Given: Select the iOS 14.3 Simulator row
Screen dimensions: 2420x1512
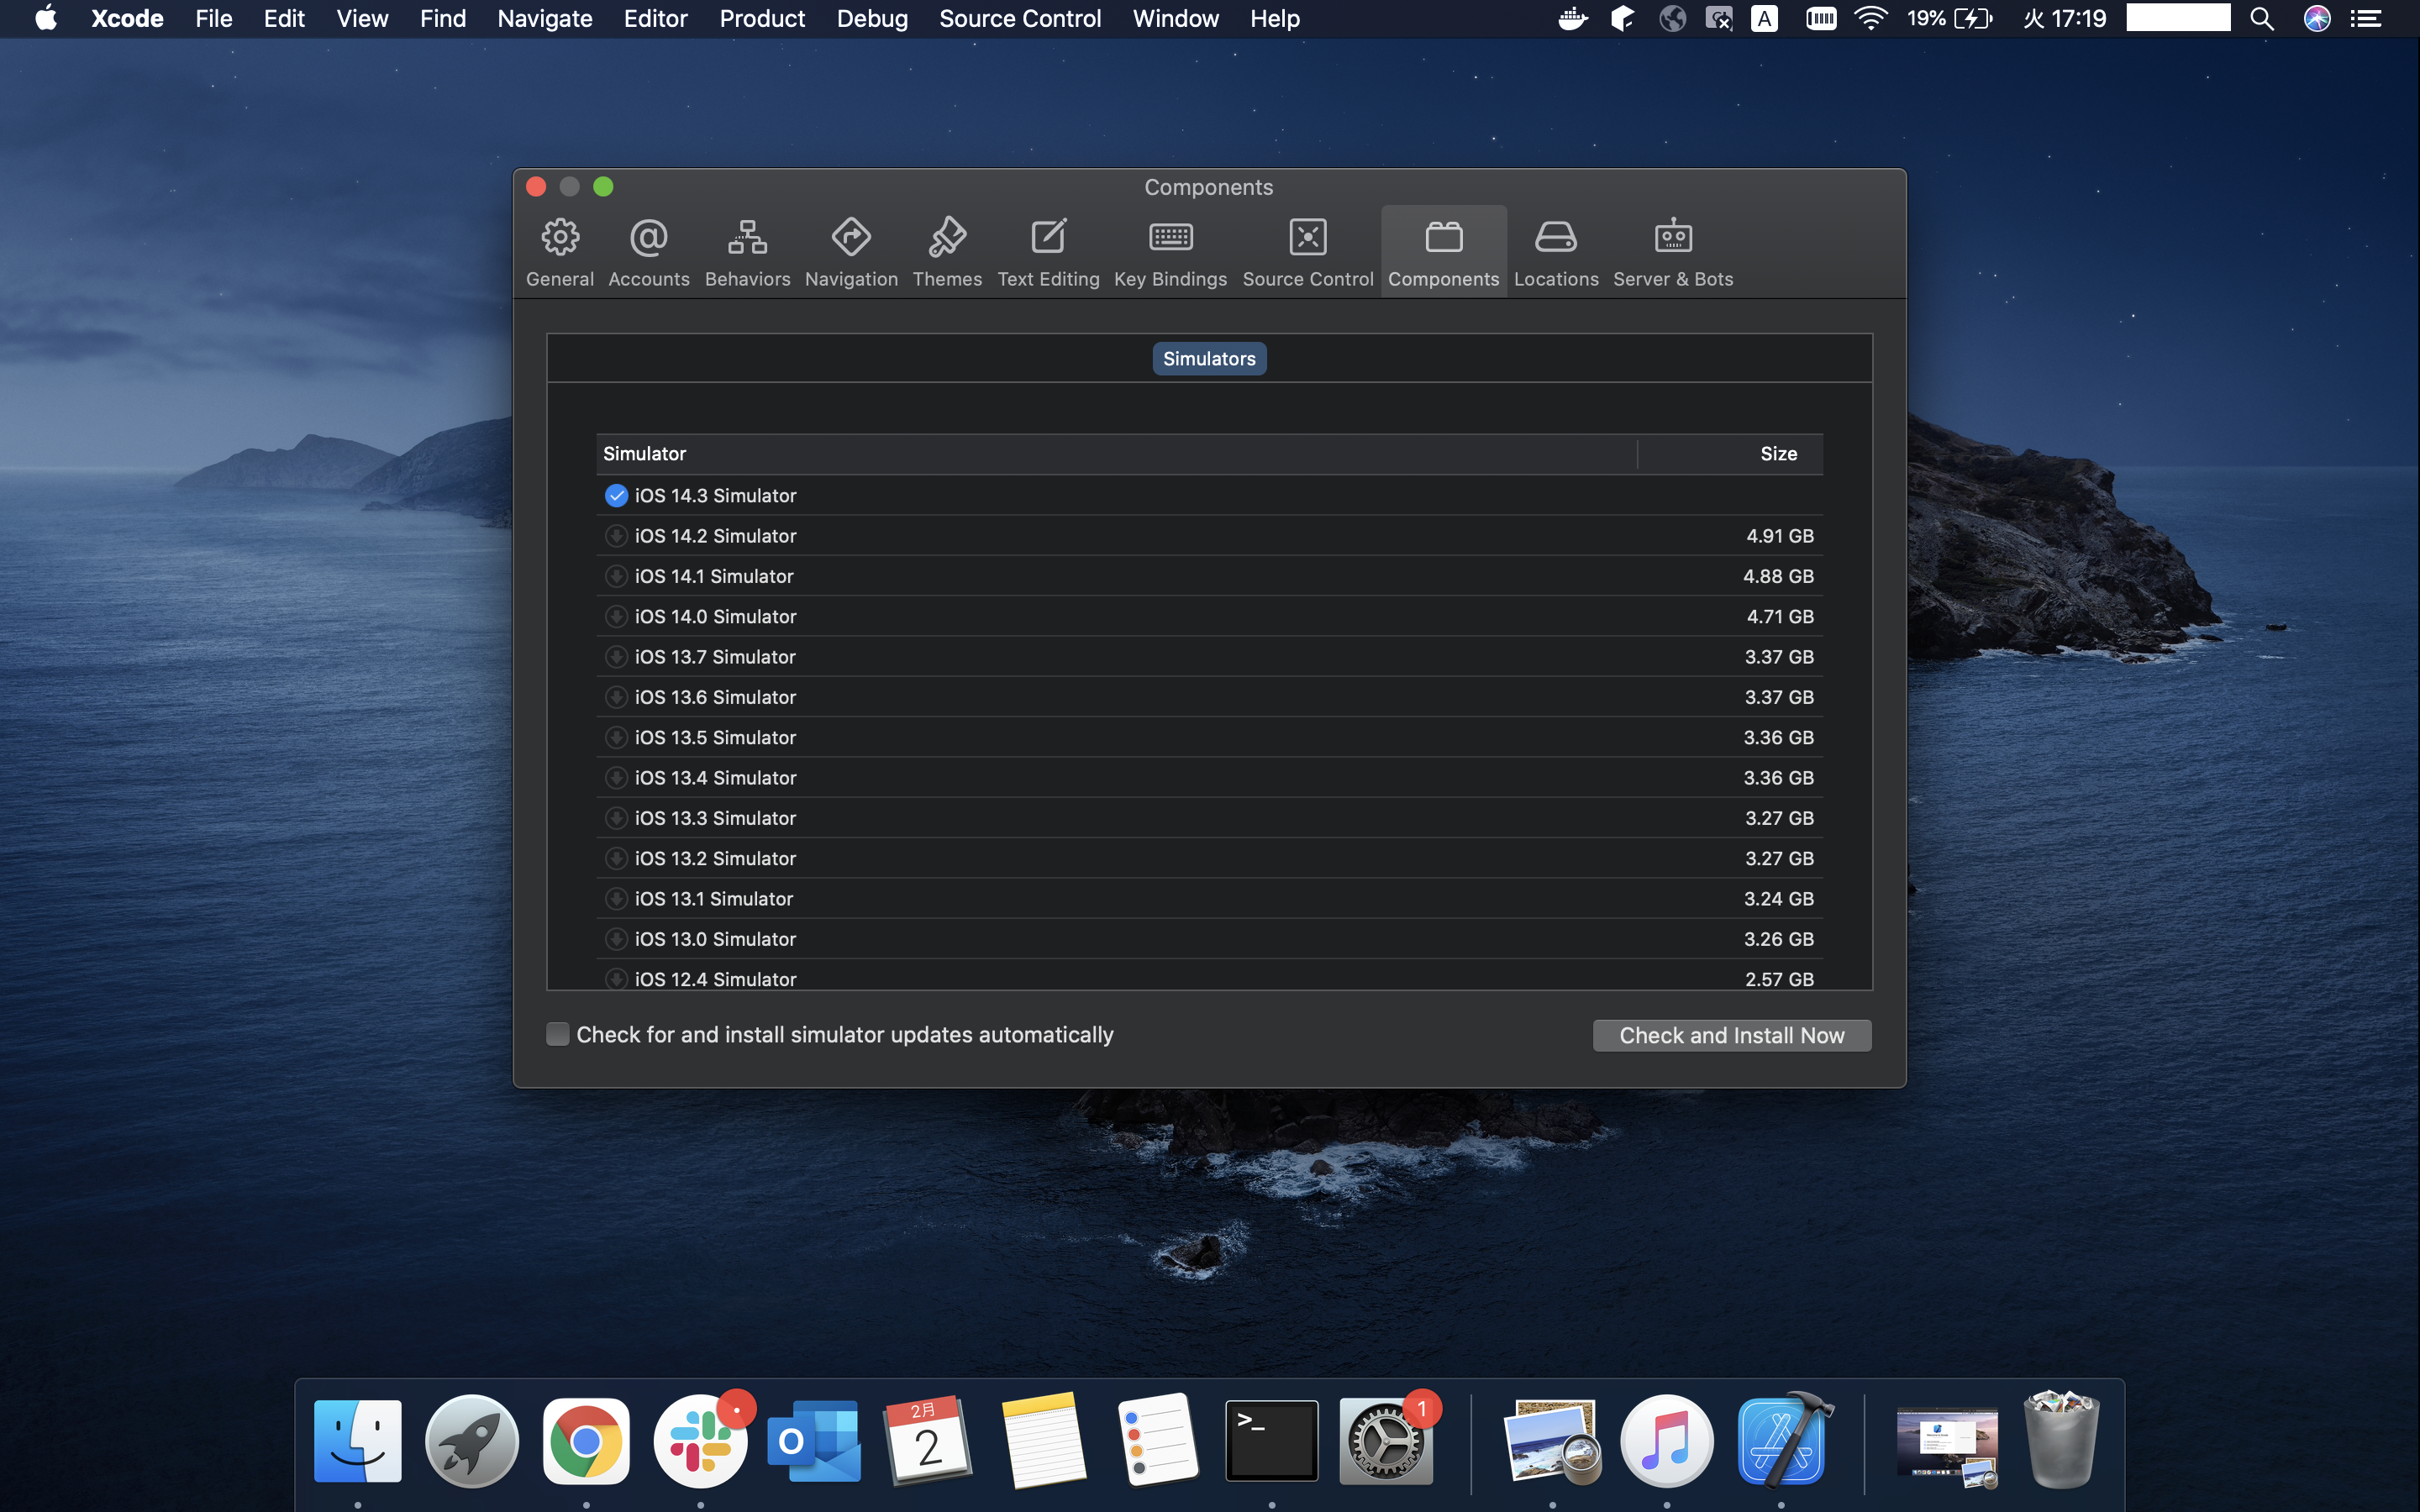Looking at the screenshot, I should (1209, 495).
